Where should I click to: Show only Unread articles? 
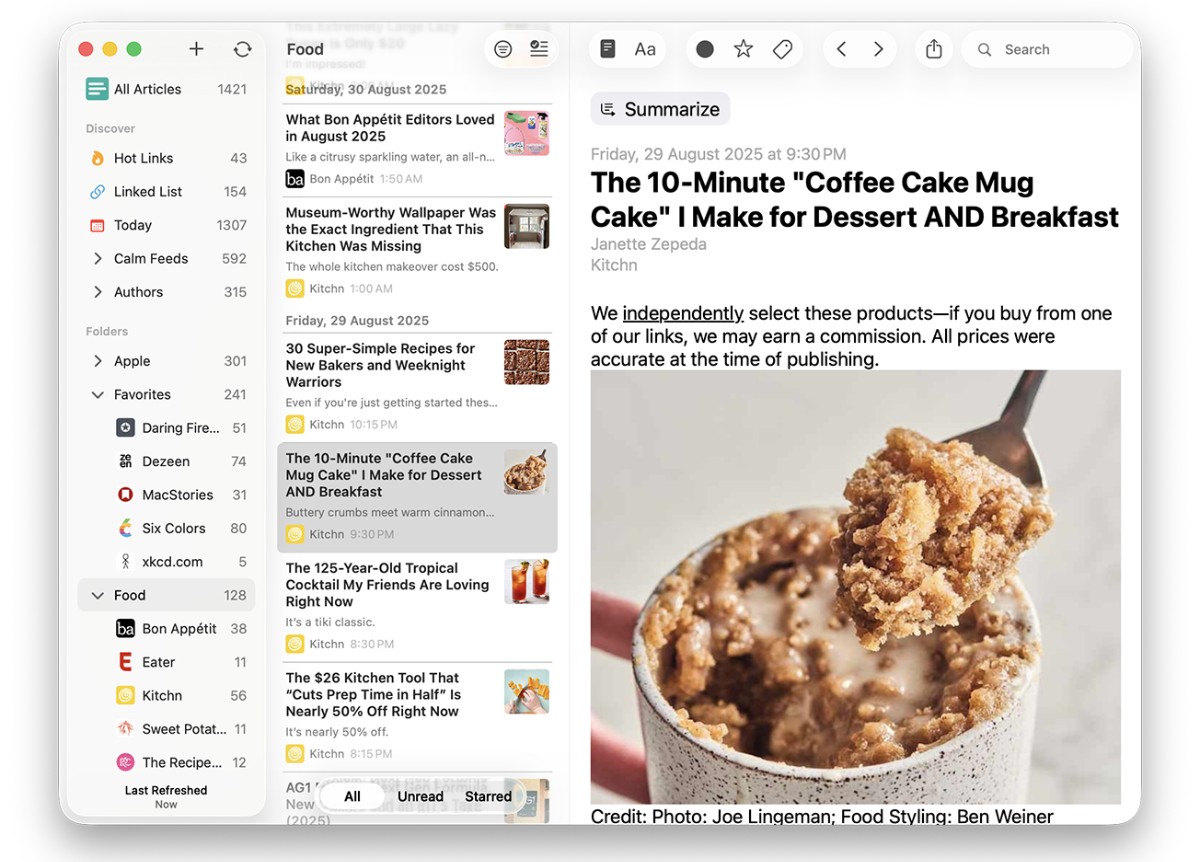[420, 797]
